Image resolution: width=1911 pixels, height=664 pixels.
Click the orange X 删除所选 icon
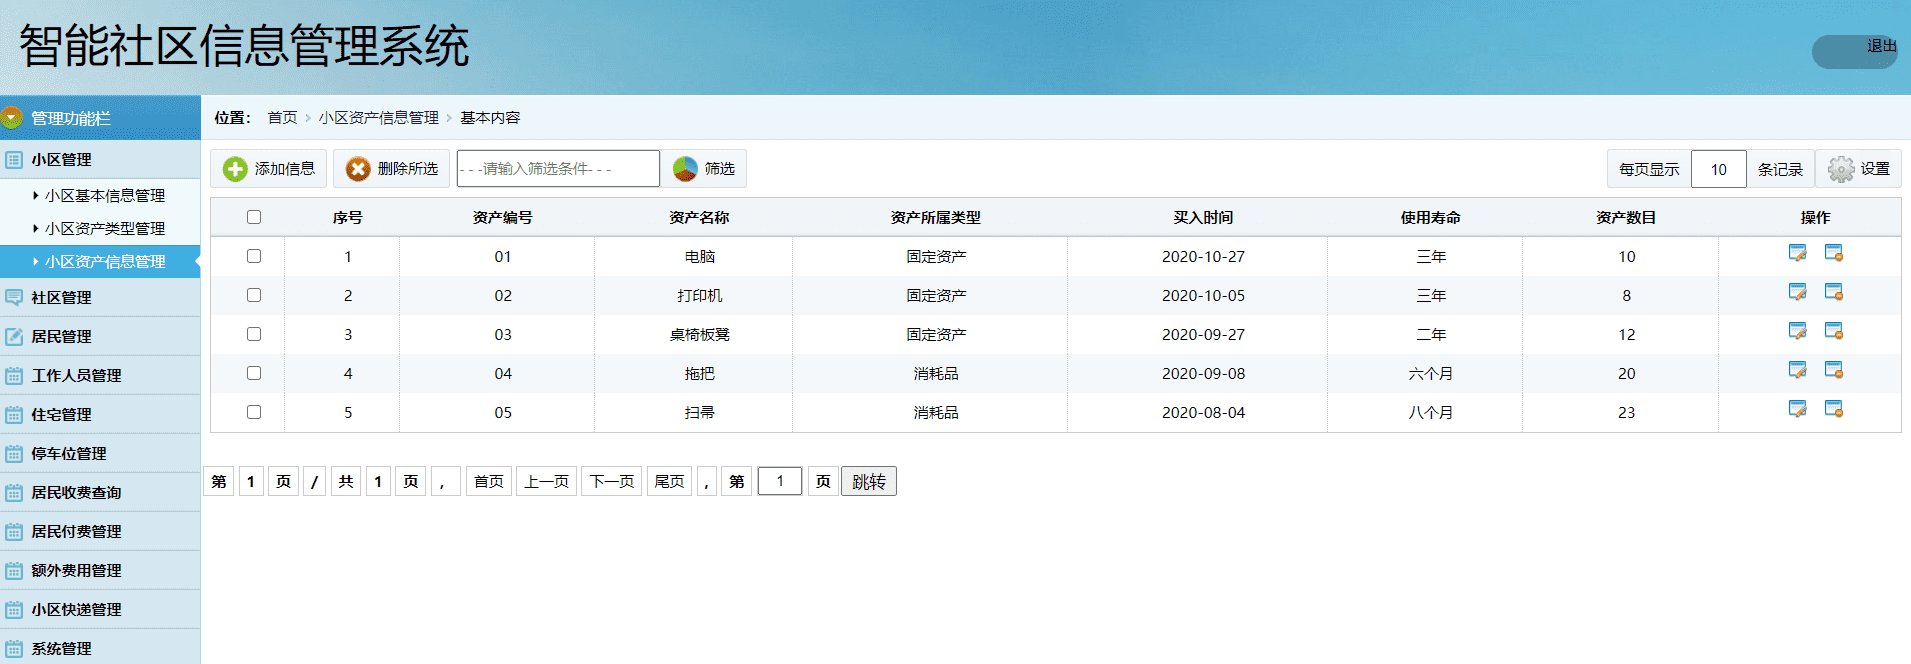(x=358, y=169)
